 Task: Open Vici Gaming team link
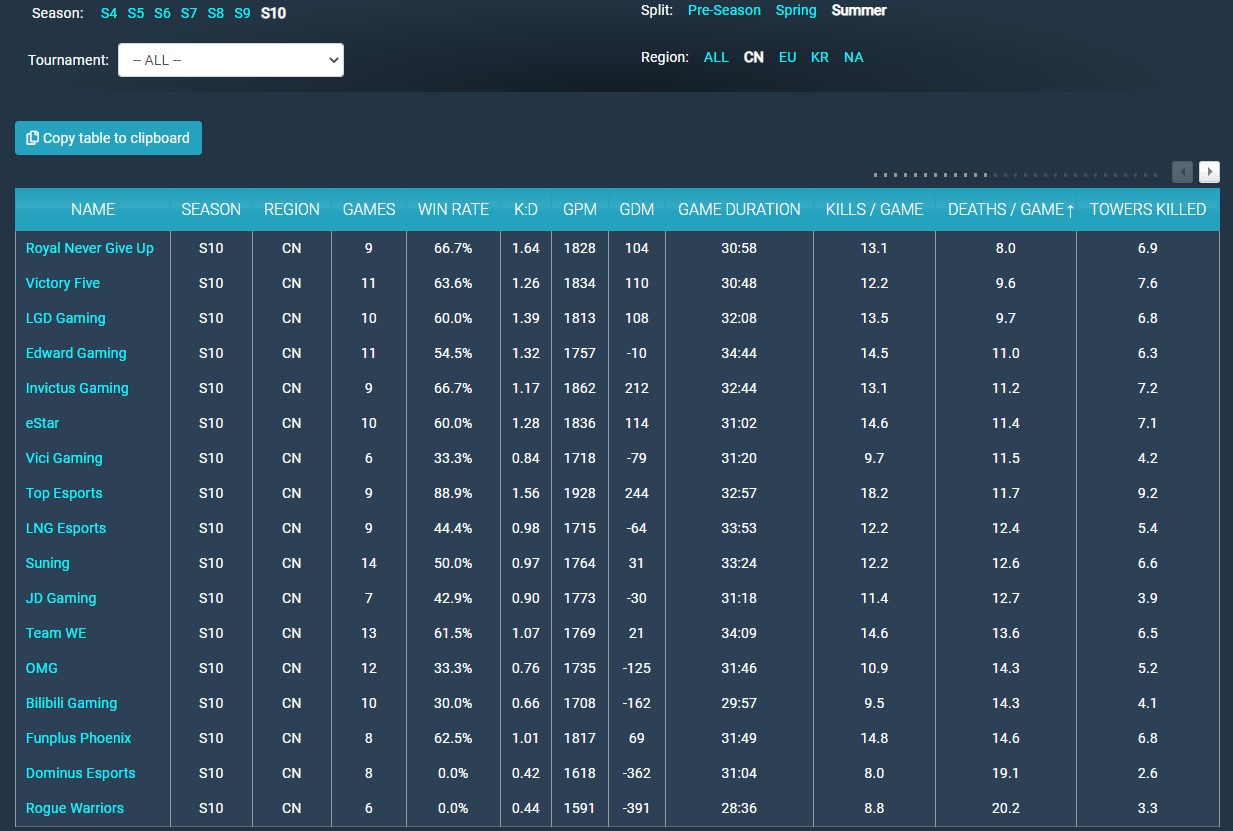click(x=64, y=458)
